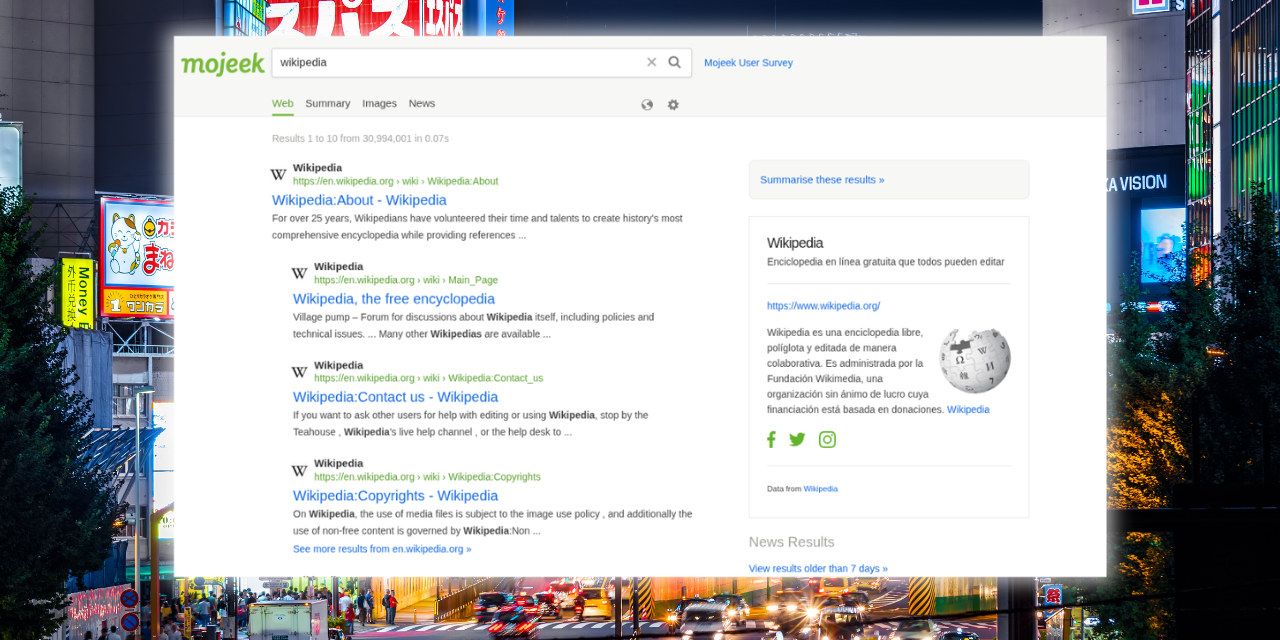Click "See more results from en.wikipedia.org »"
1280x640 pixels.
pyautogui.click(x=382, y=549)
